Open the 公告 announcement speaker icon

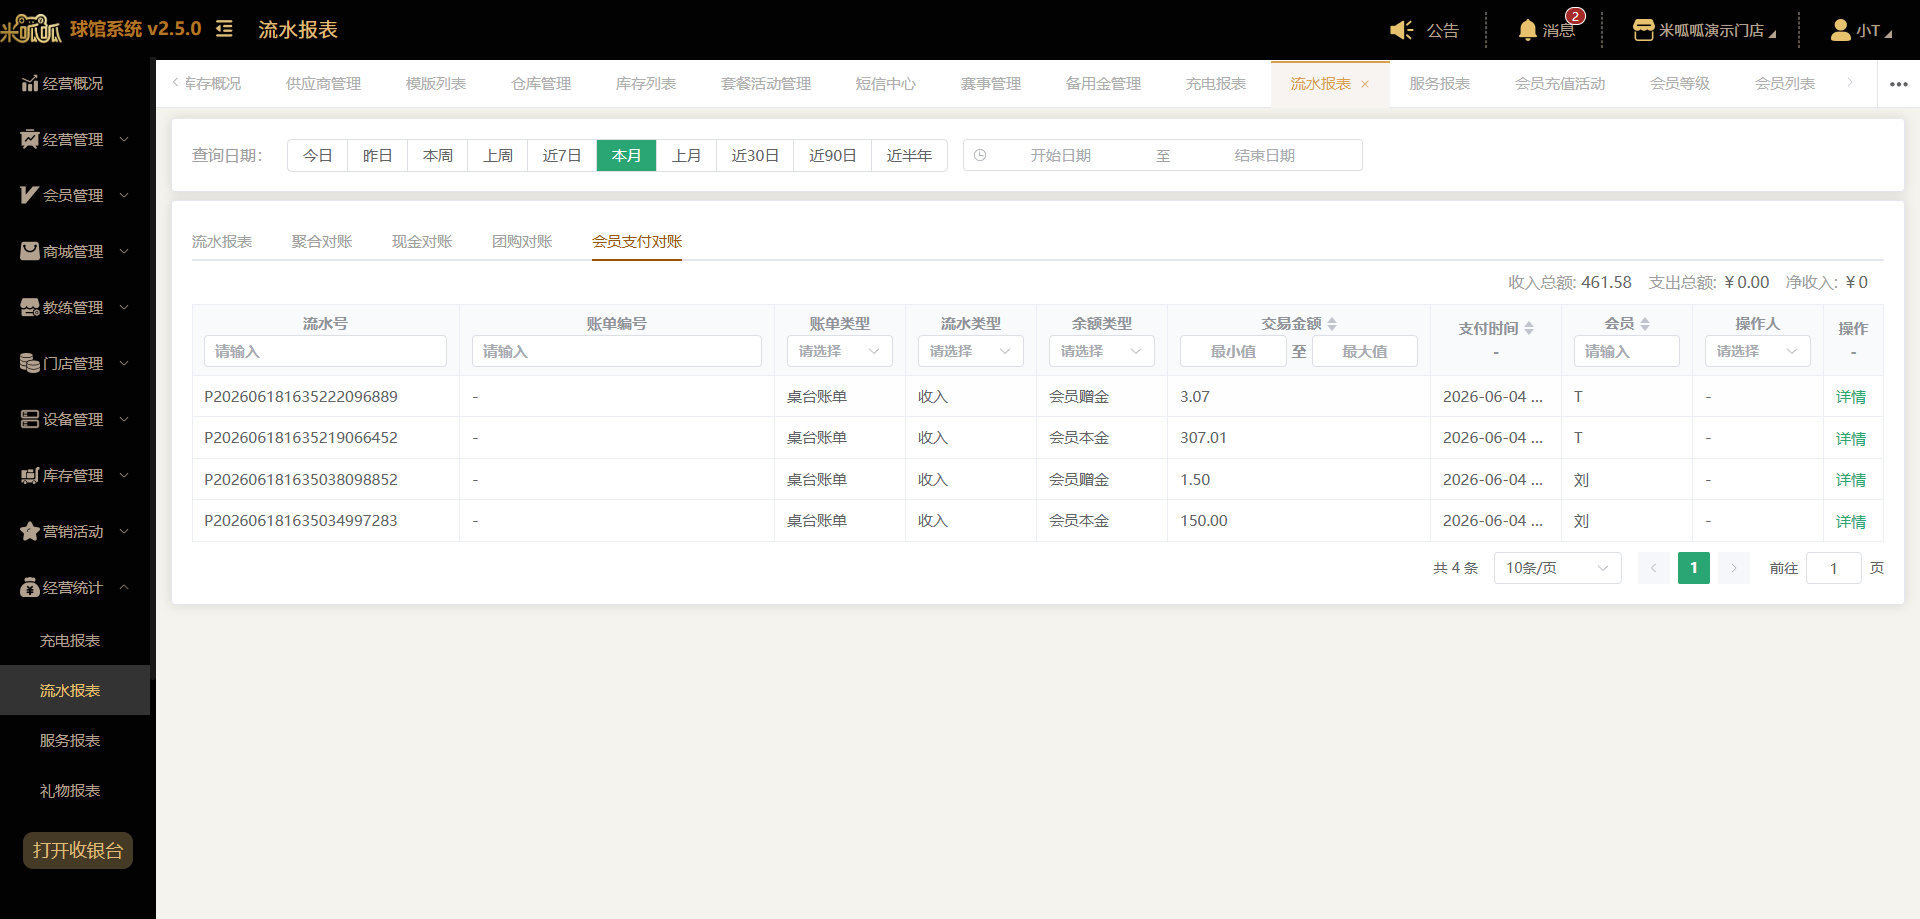point(1402,30)
